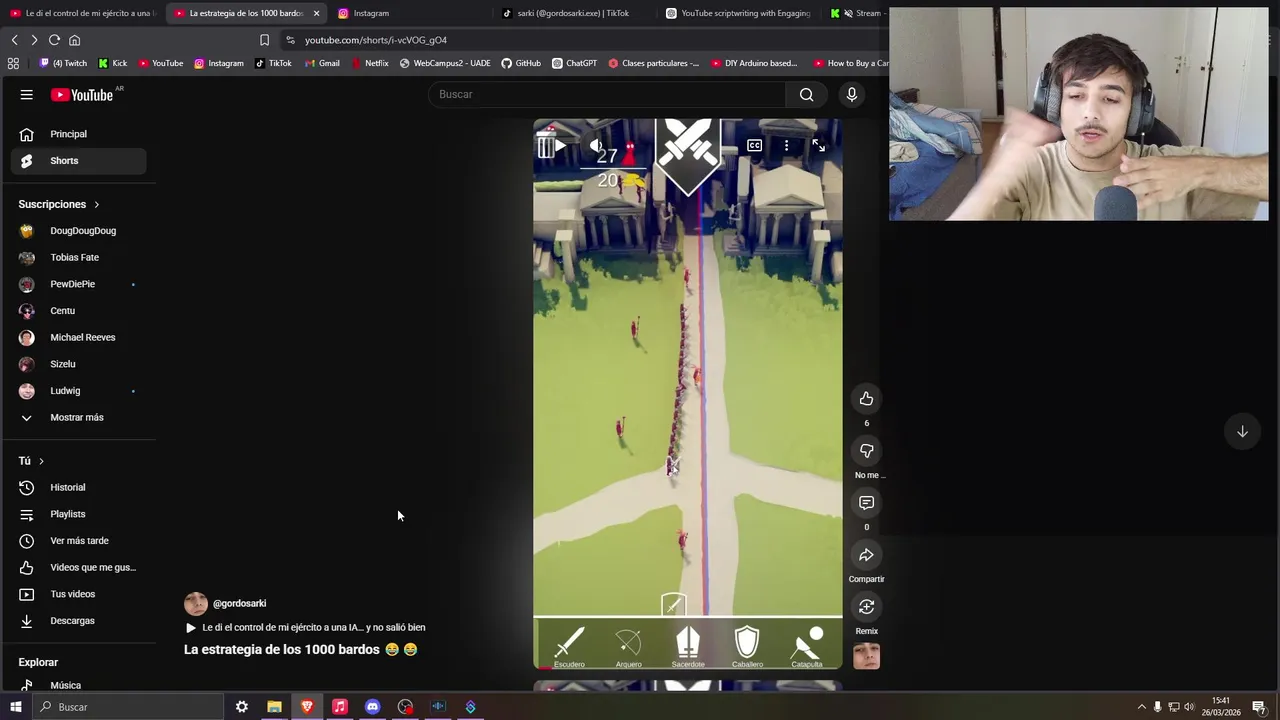
Task: Open Playlists in the sidebar
Action: [78, 514]
